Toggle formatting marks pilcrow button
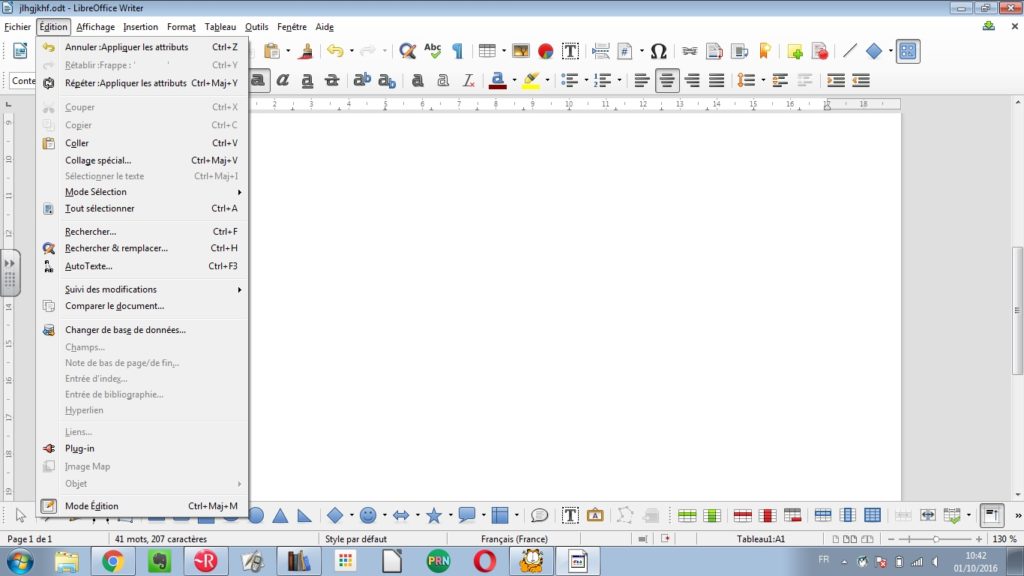 click(x=457, y=51)
